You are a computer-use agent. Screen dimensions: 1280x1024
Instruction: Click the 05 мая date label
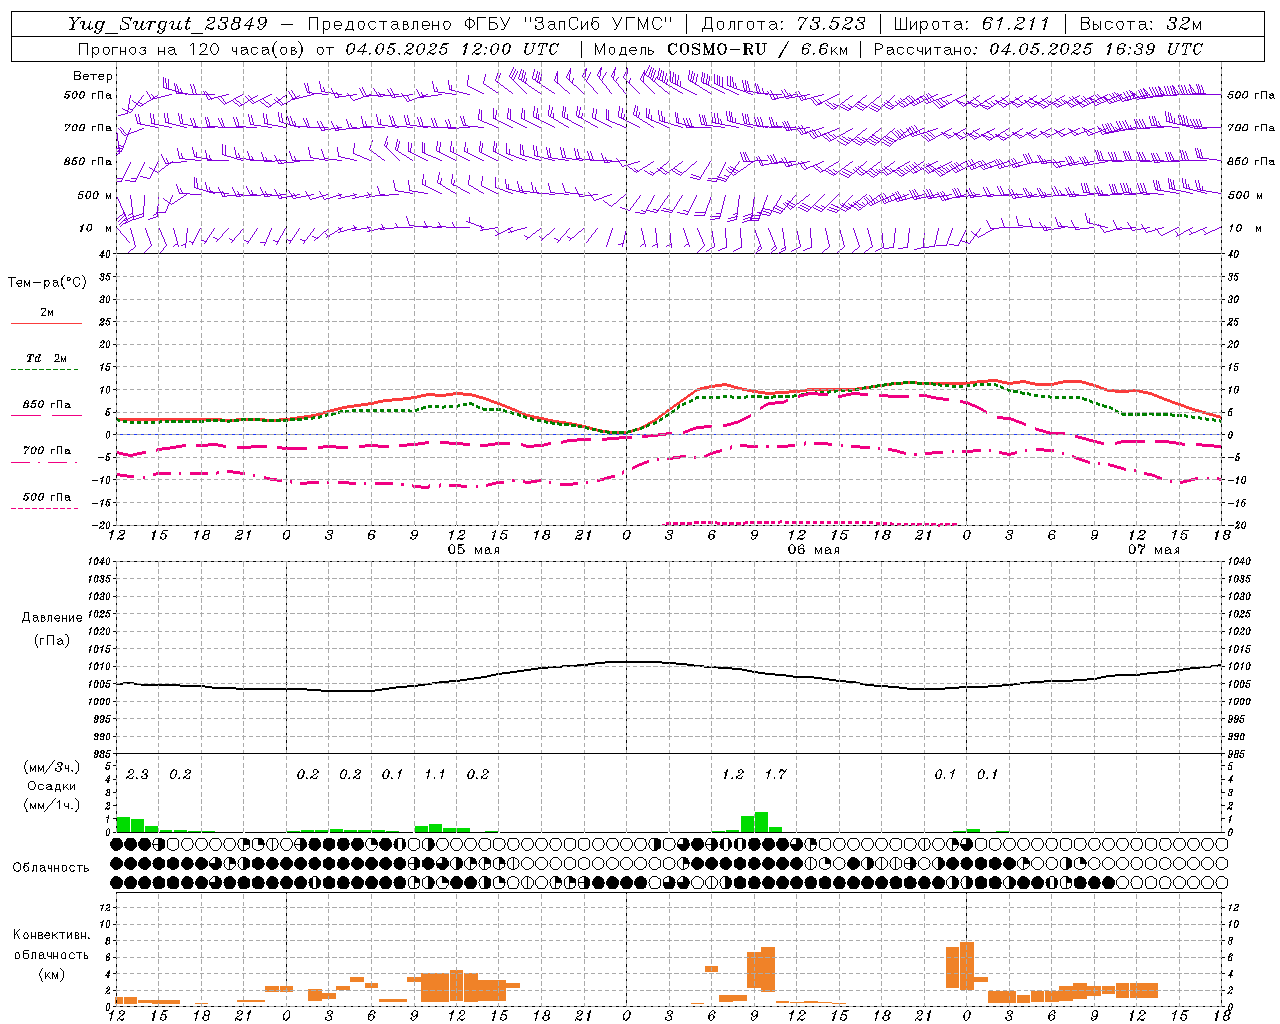click(473, 550)
